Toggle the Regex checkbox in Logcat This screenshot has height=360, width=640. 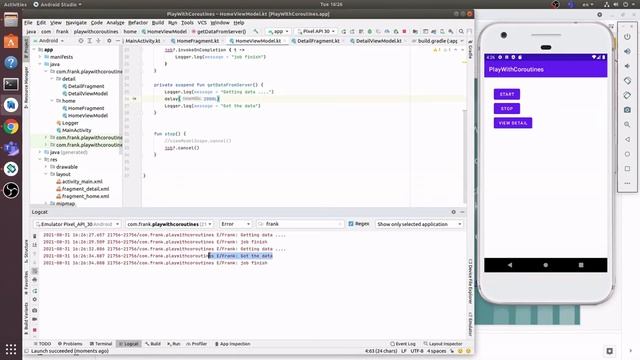click(x=351, y=224)
